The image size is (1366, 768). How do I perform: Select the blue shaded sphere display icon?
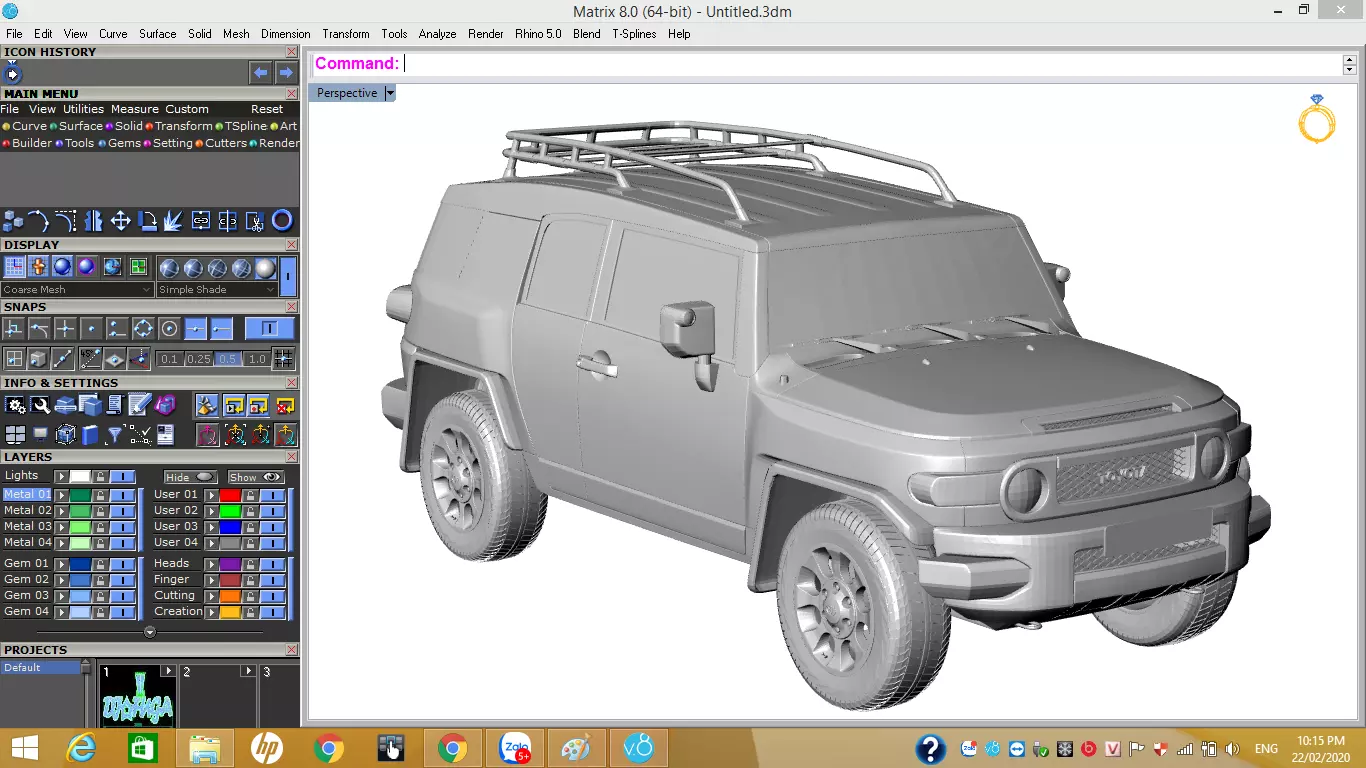pos(63,267)
